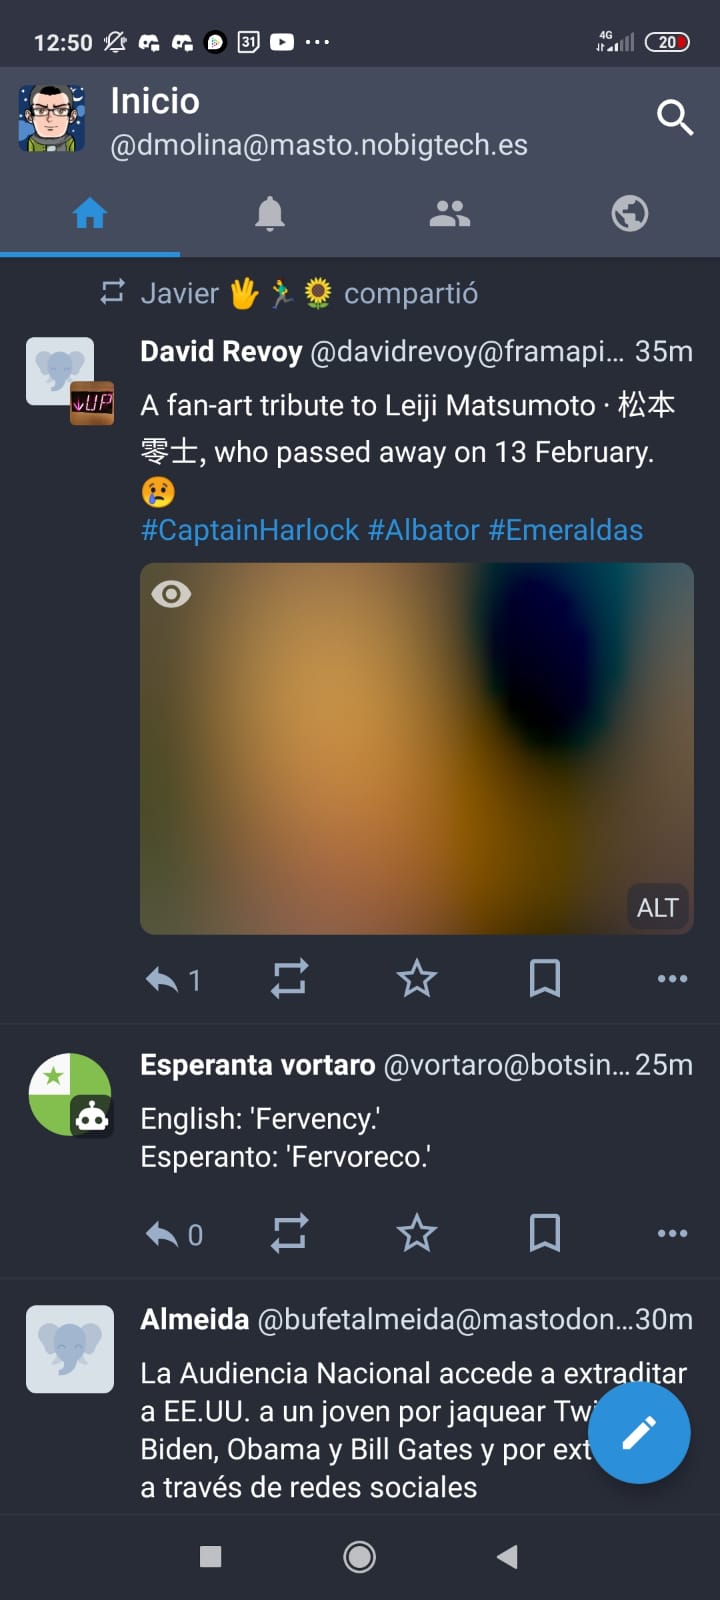Screen dimensions: 720x1600
Task: Reply to Esperanta vortaro's post
Action: click(163, 1234)
